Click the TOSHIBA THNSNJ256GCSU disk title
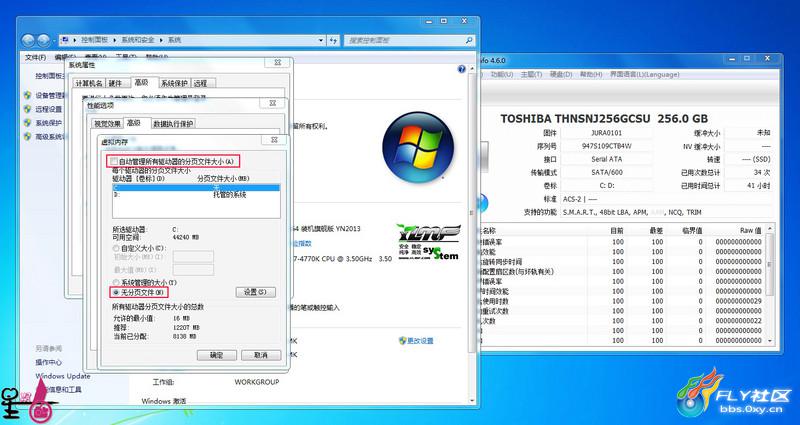800x425 pixels. click(x=604, y=118)
